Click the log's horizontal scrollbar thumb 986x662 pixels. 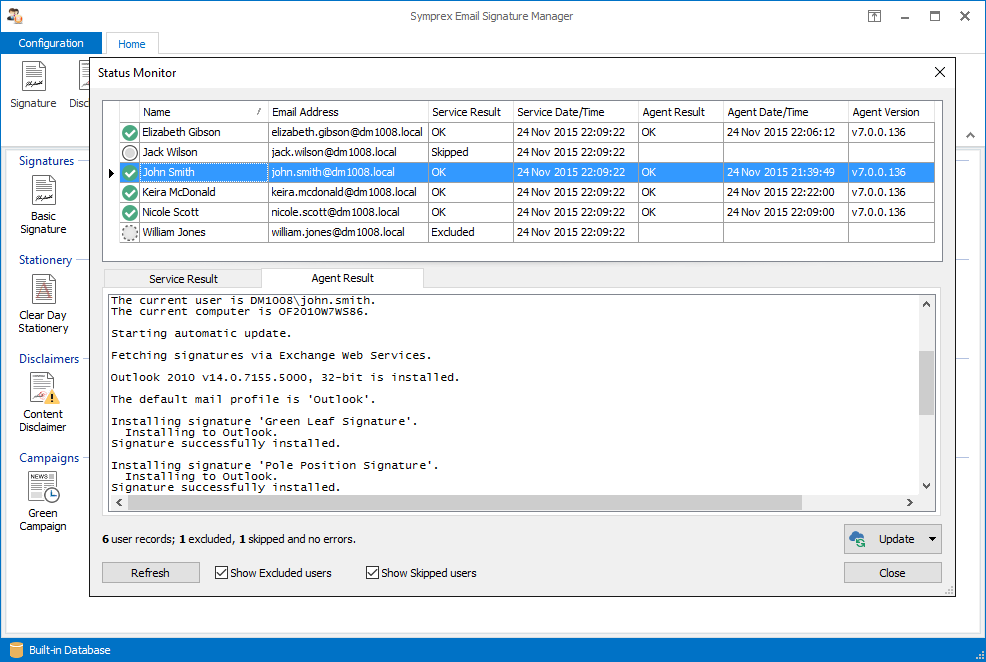pos(465,502)
